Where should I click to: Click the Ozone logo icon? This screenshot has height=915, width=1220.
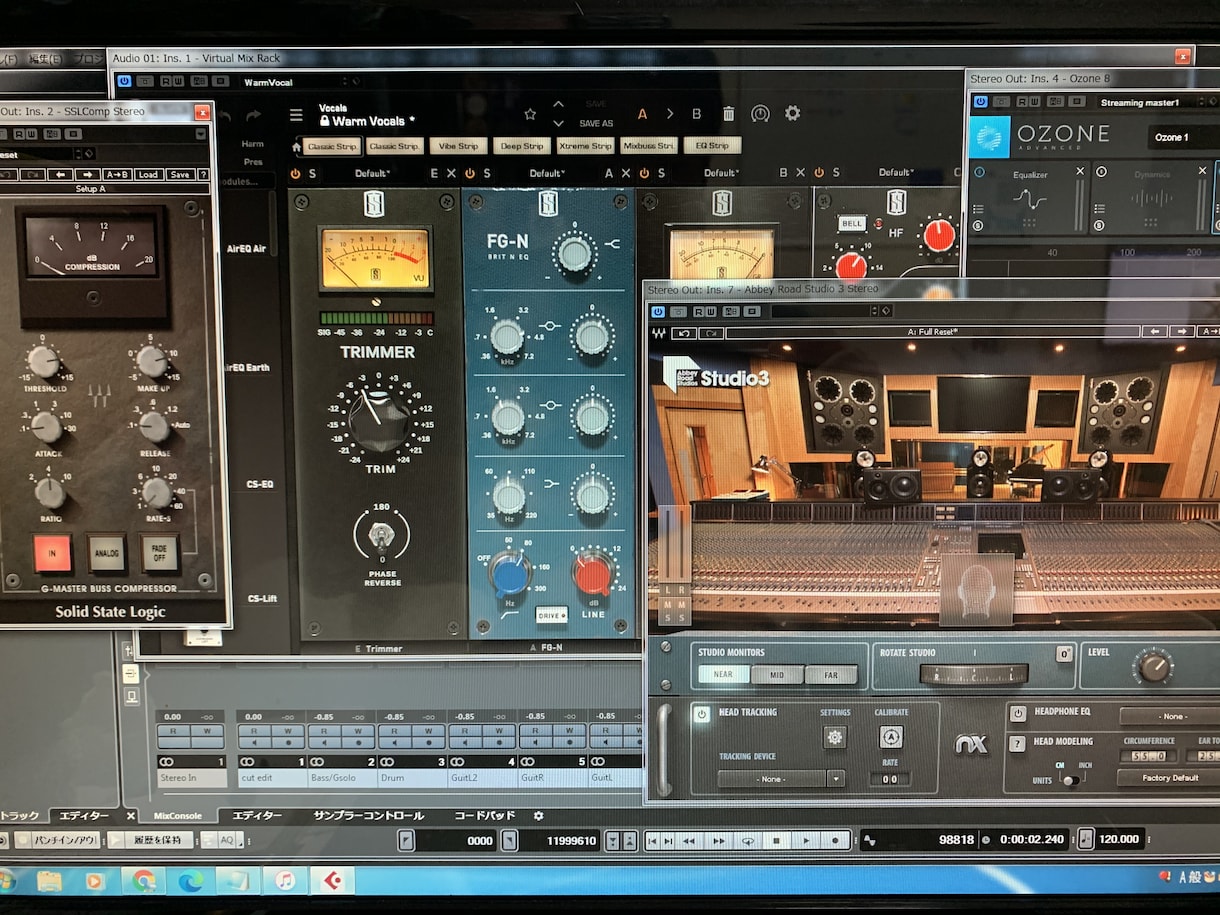[989, 136]
